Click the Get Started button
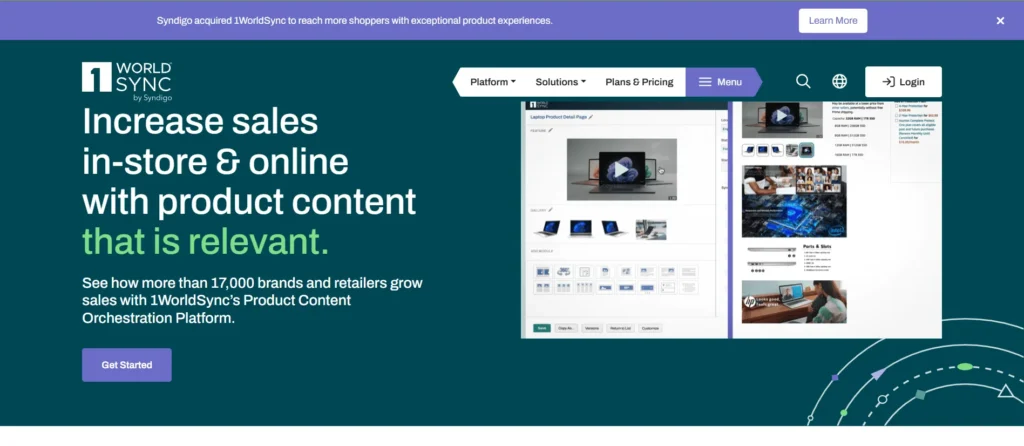The width and height of the screenshot is (1024, 446). pyautogui.click(x=127, y=365)
